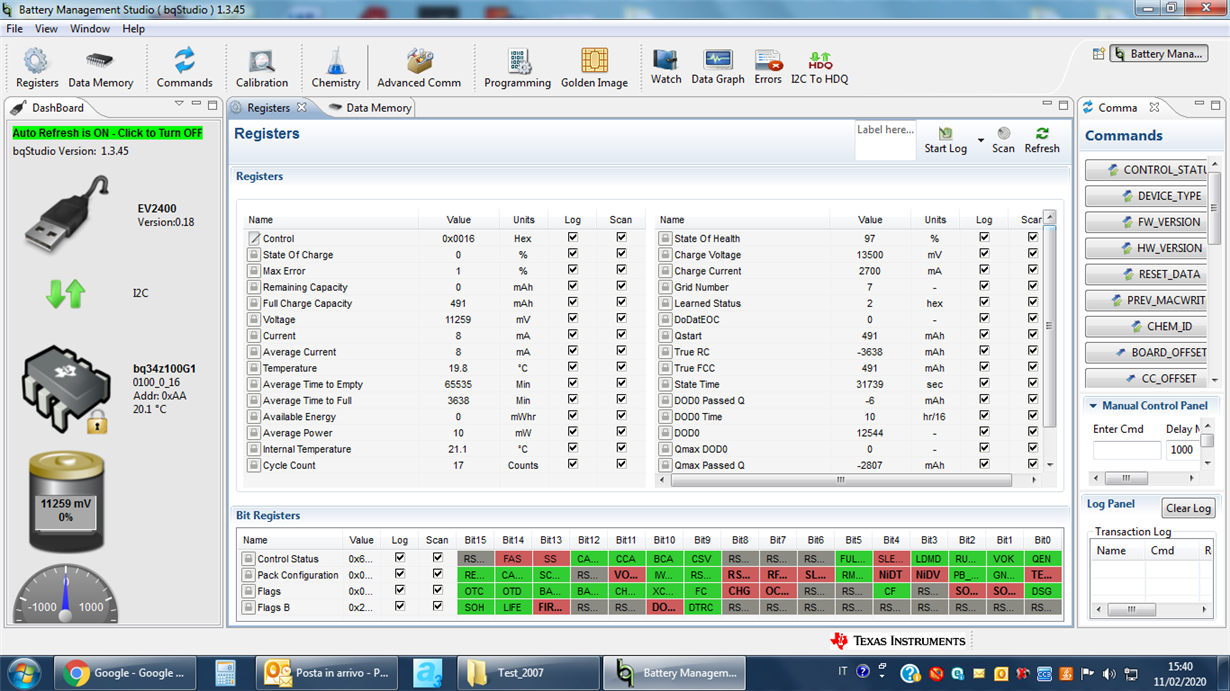The width and height of the screenshot is (1230, 691).
Task: Click the Control register edit icon
Action: click(x=254, y=239)
